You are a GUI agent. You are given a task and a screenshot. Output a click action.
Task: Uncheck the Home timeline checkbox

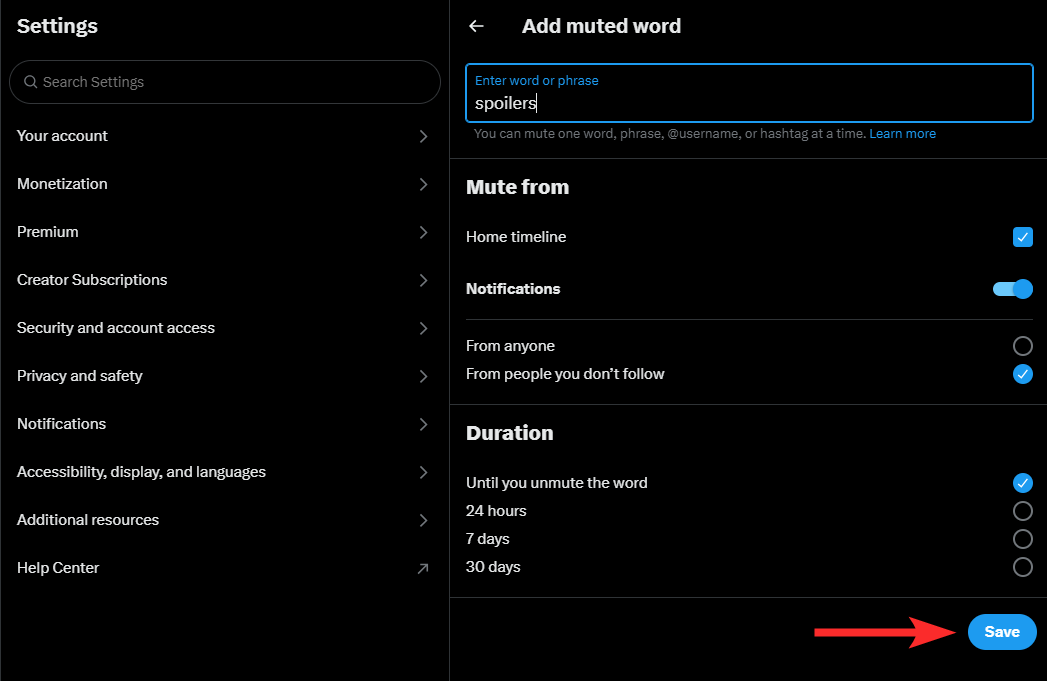point(1022,237)
